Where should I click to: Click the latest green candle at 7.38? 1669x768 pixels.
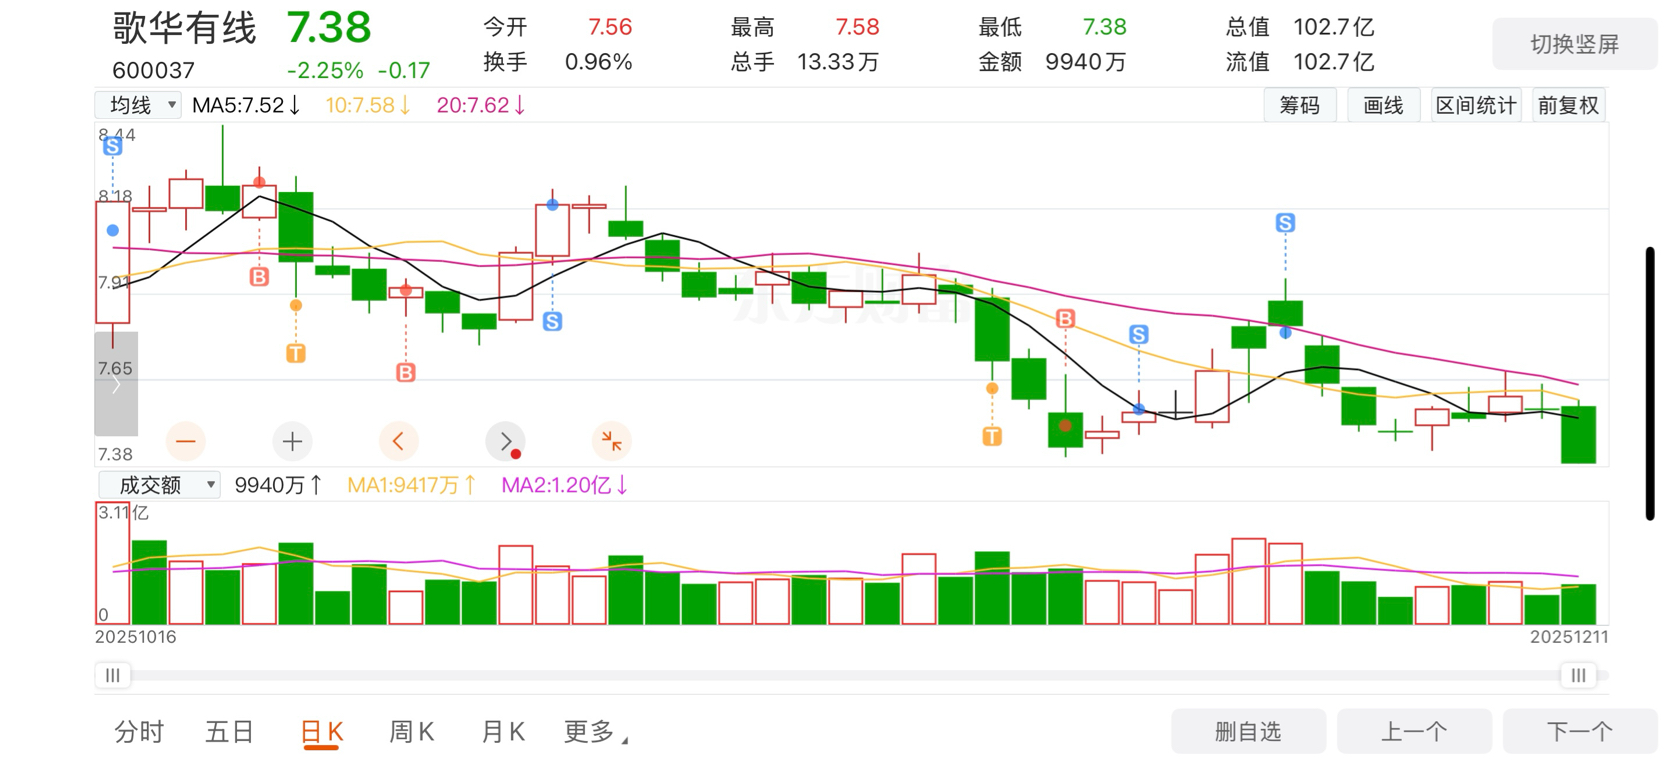click(x=1579, y=434)
